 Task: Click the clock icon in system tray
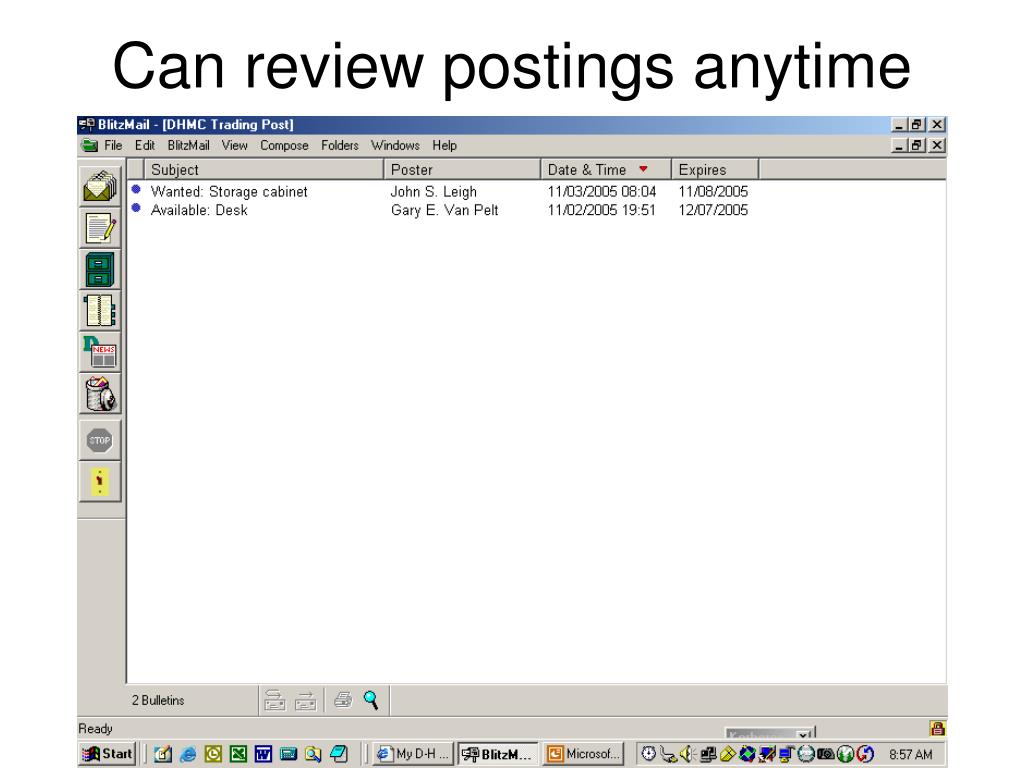648,754
